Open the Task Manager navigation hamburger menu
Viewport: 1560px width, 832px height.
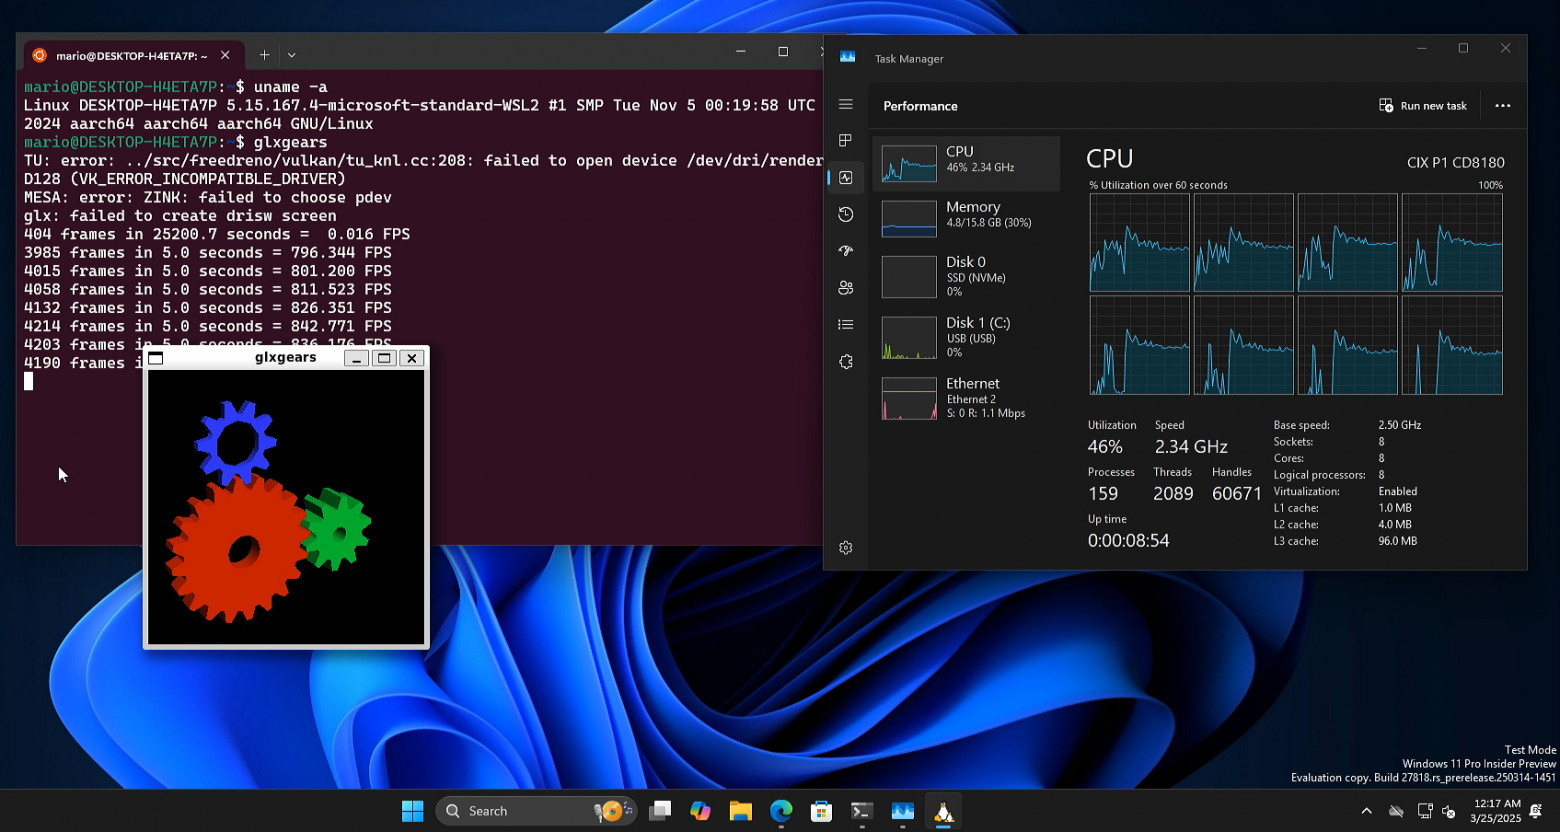click(845, 104)
